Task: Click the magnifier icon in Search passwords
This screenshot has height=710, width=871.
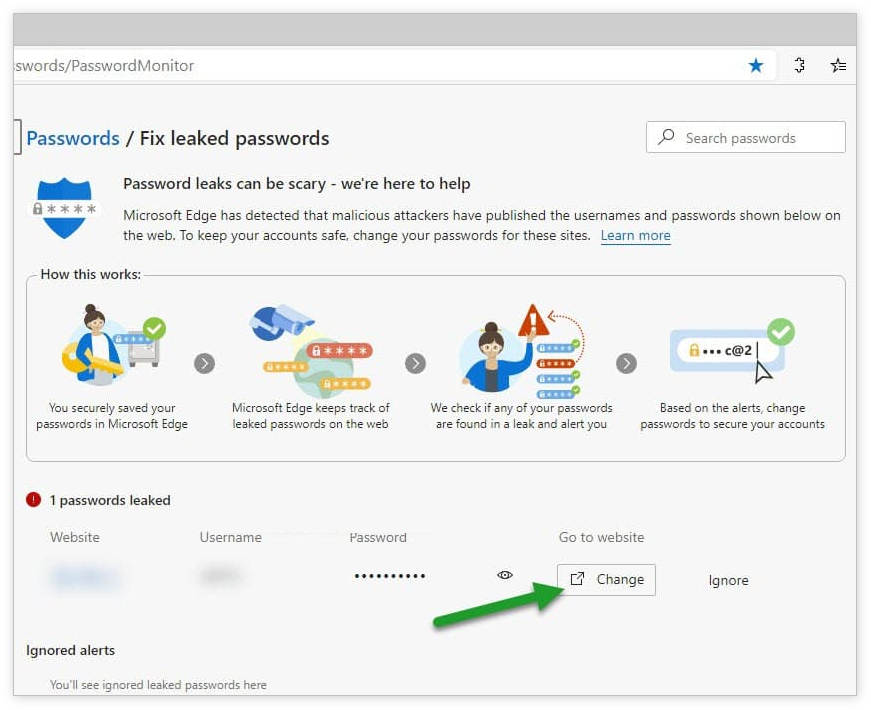Action: point(666,138)
